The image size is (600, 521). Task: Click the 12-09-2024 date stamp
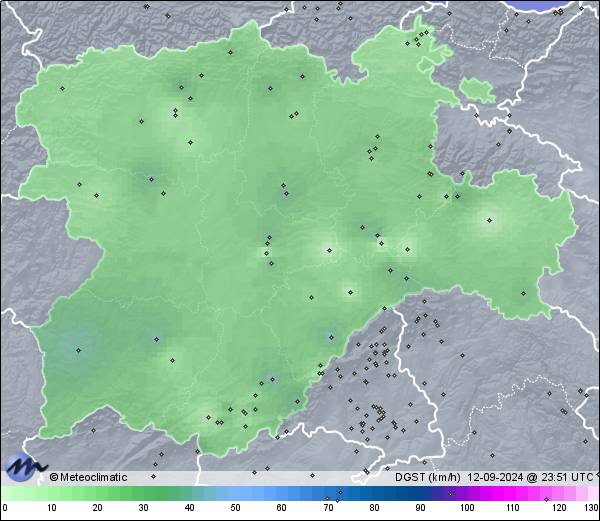tap(495, 477)
